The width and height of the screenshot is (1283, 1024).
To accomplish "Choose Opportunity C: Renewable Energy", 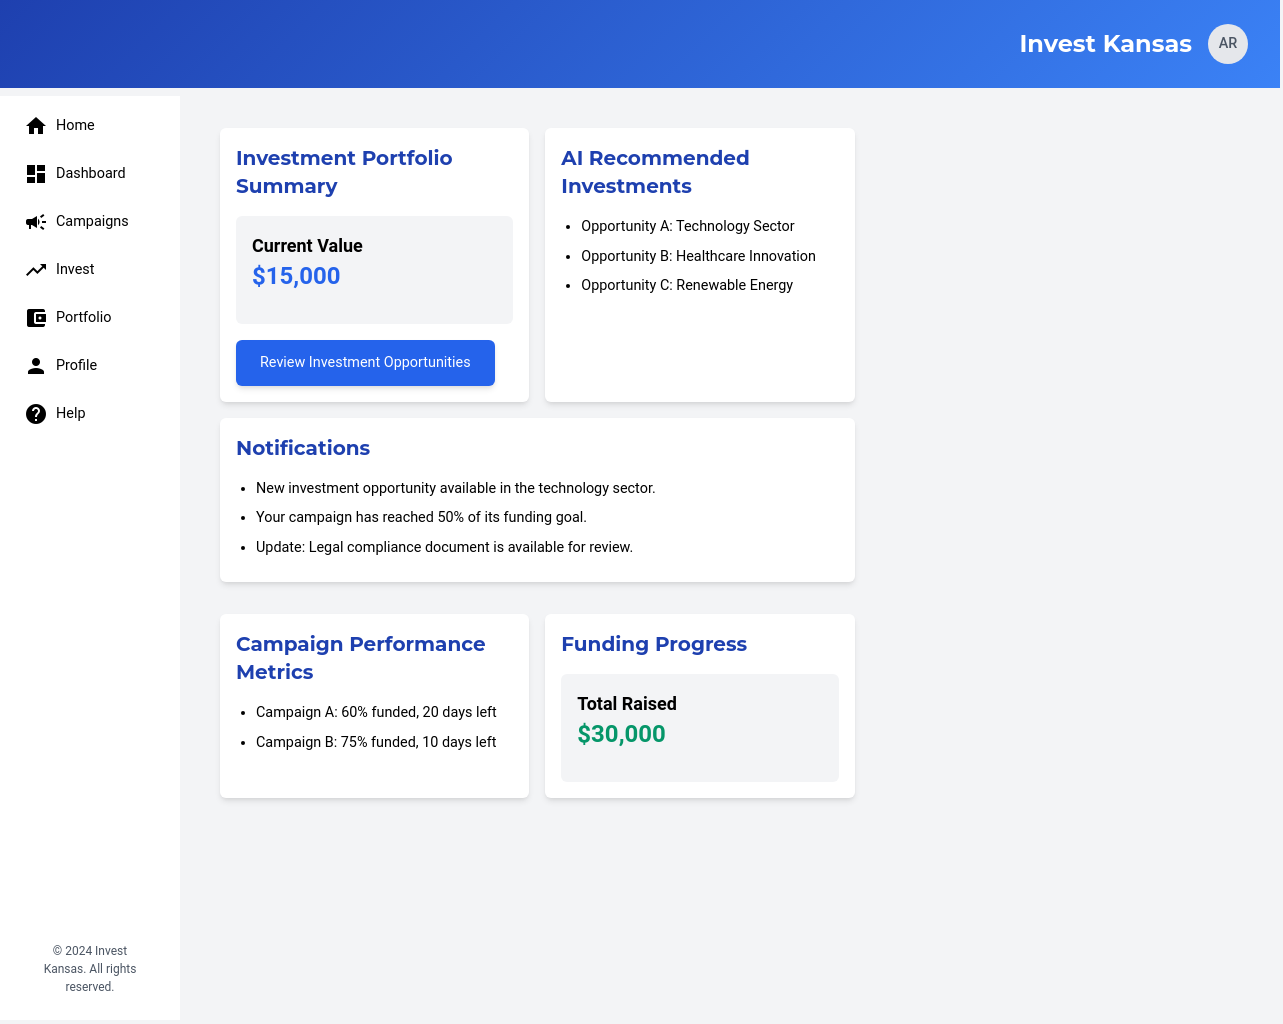I will point(686,285).
